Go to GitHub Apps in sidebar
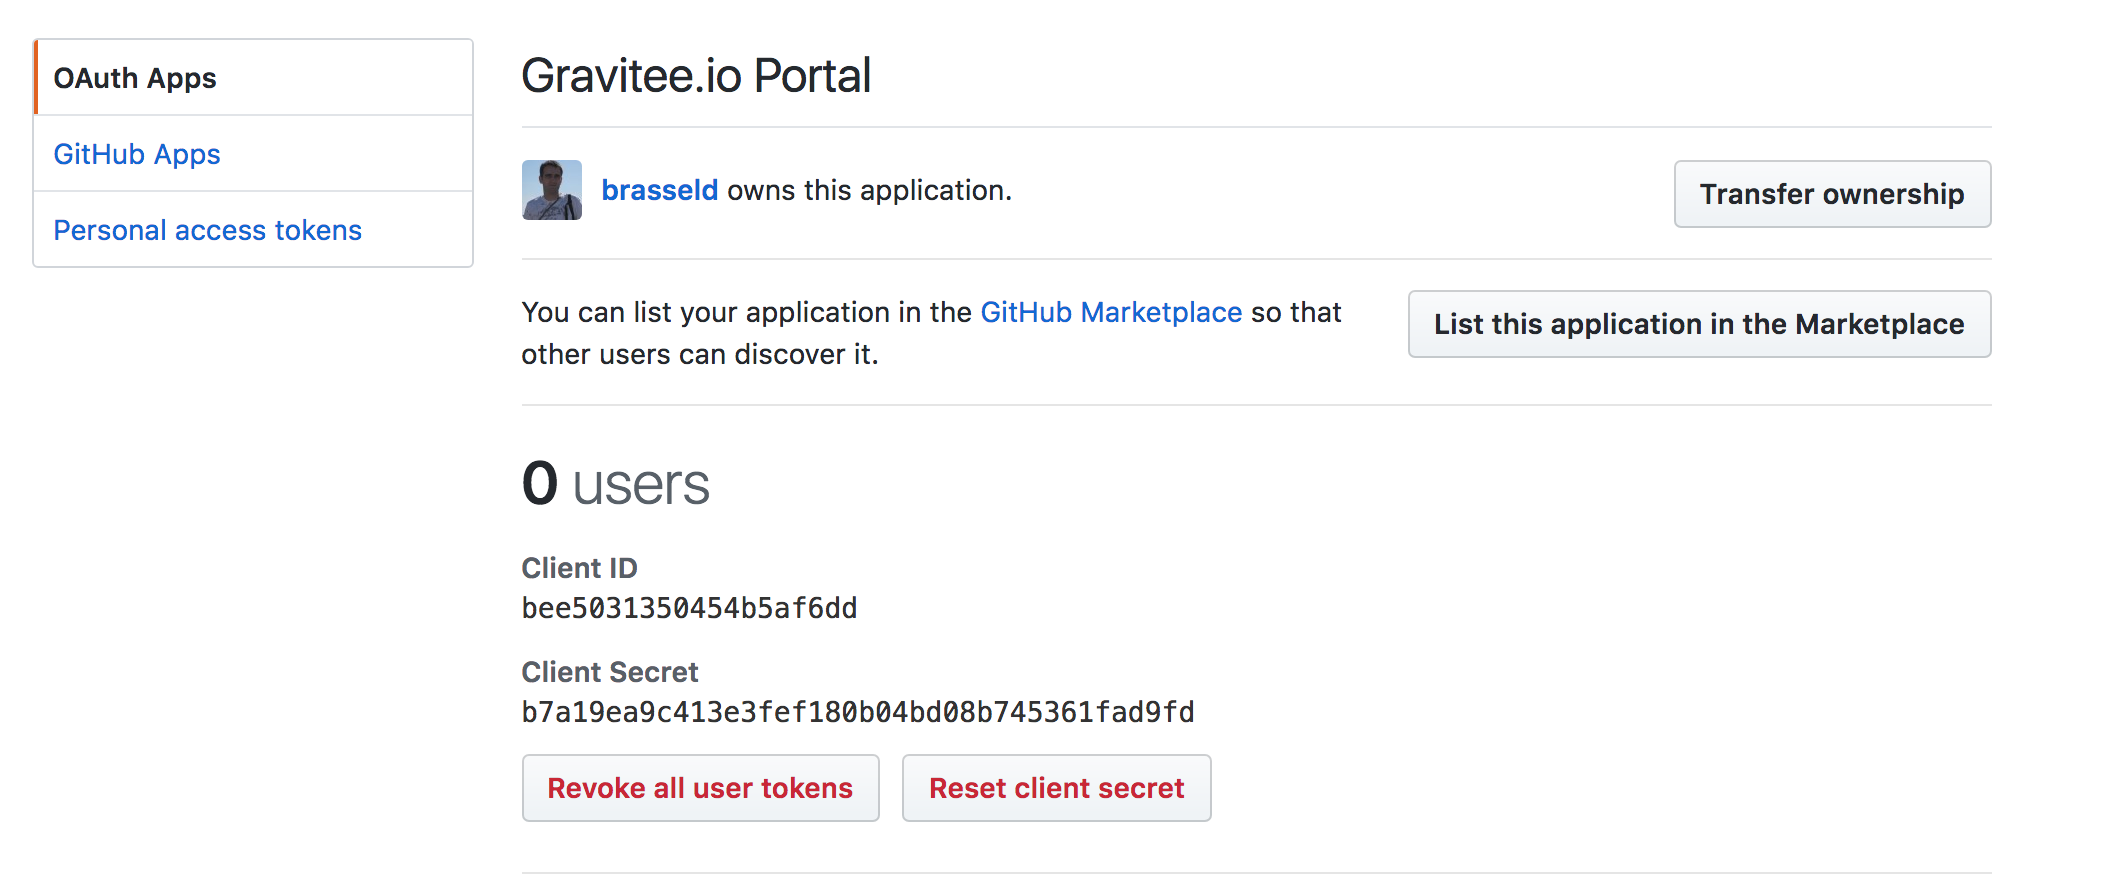The height and width of the screenshot is (894, 2122). click(137, 154)
